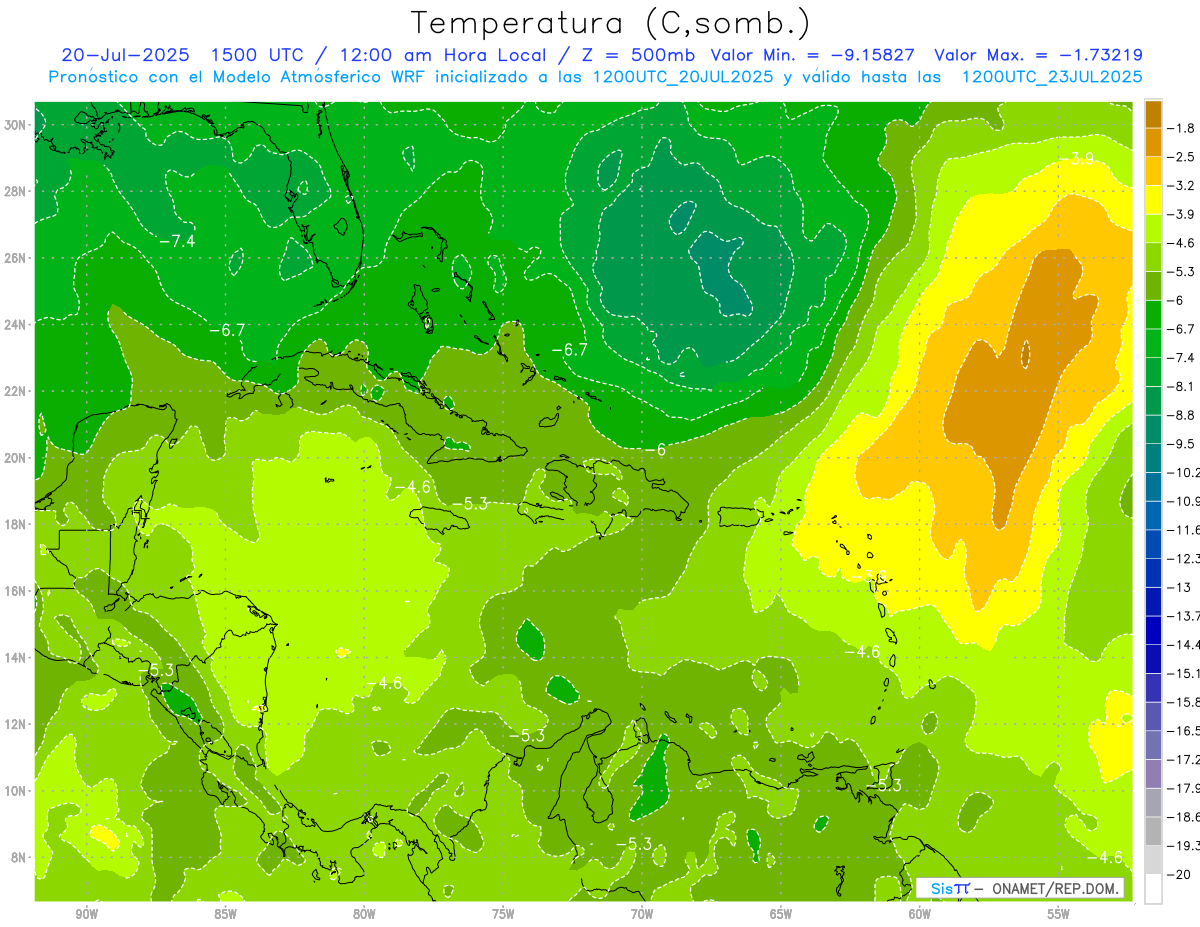Viewport: 1200px width, 927px height.
Task: Click longitude label "60W"
Action: [920, 914]
